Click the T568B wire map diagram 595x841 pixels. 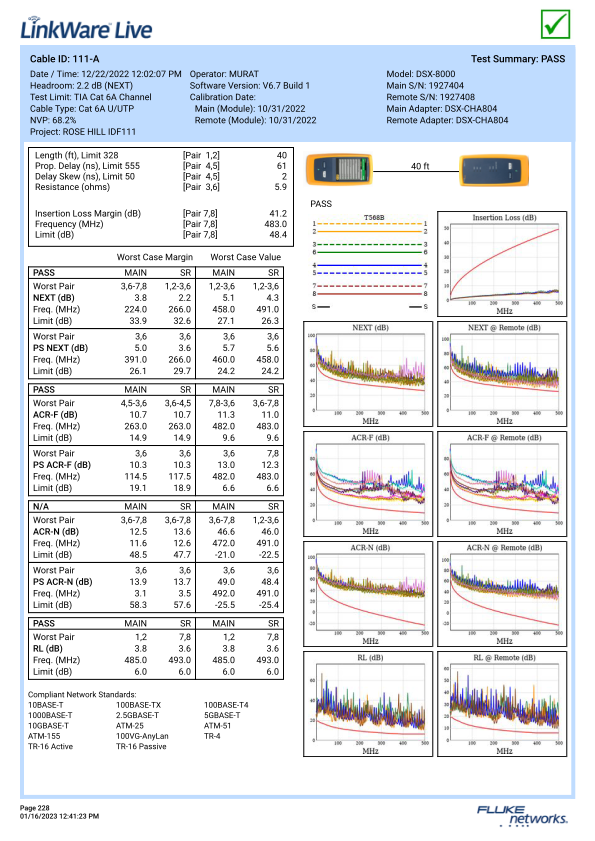[x=370, y=262]
